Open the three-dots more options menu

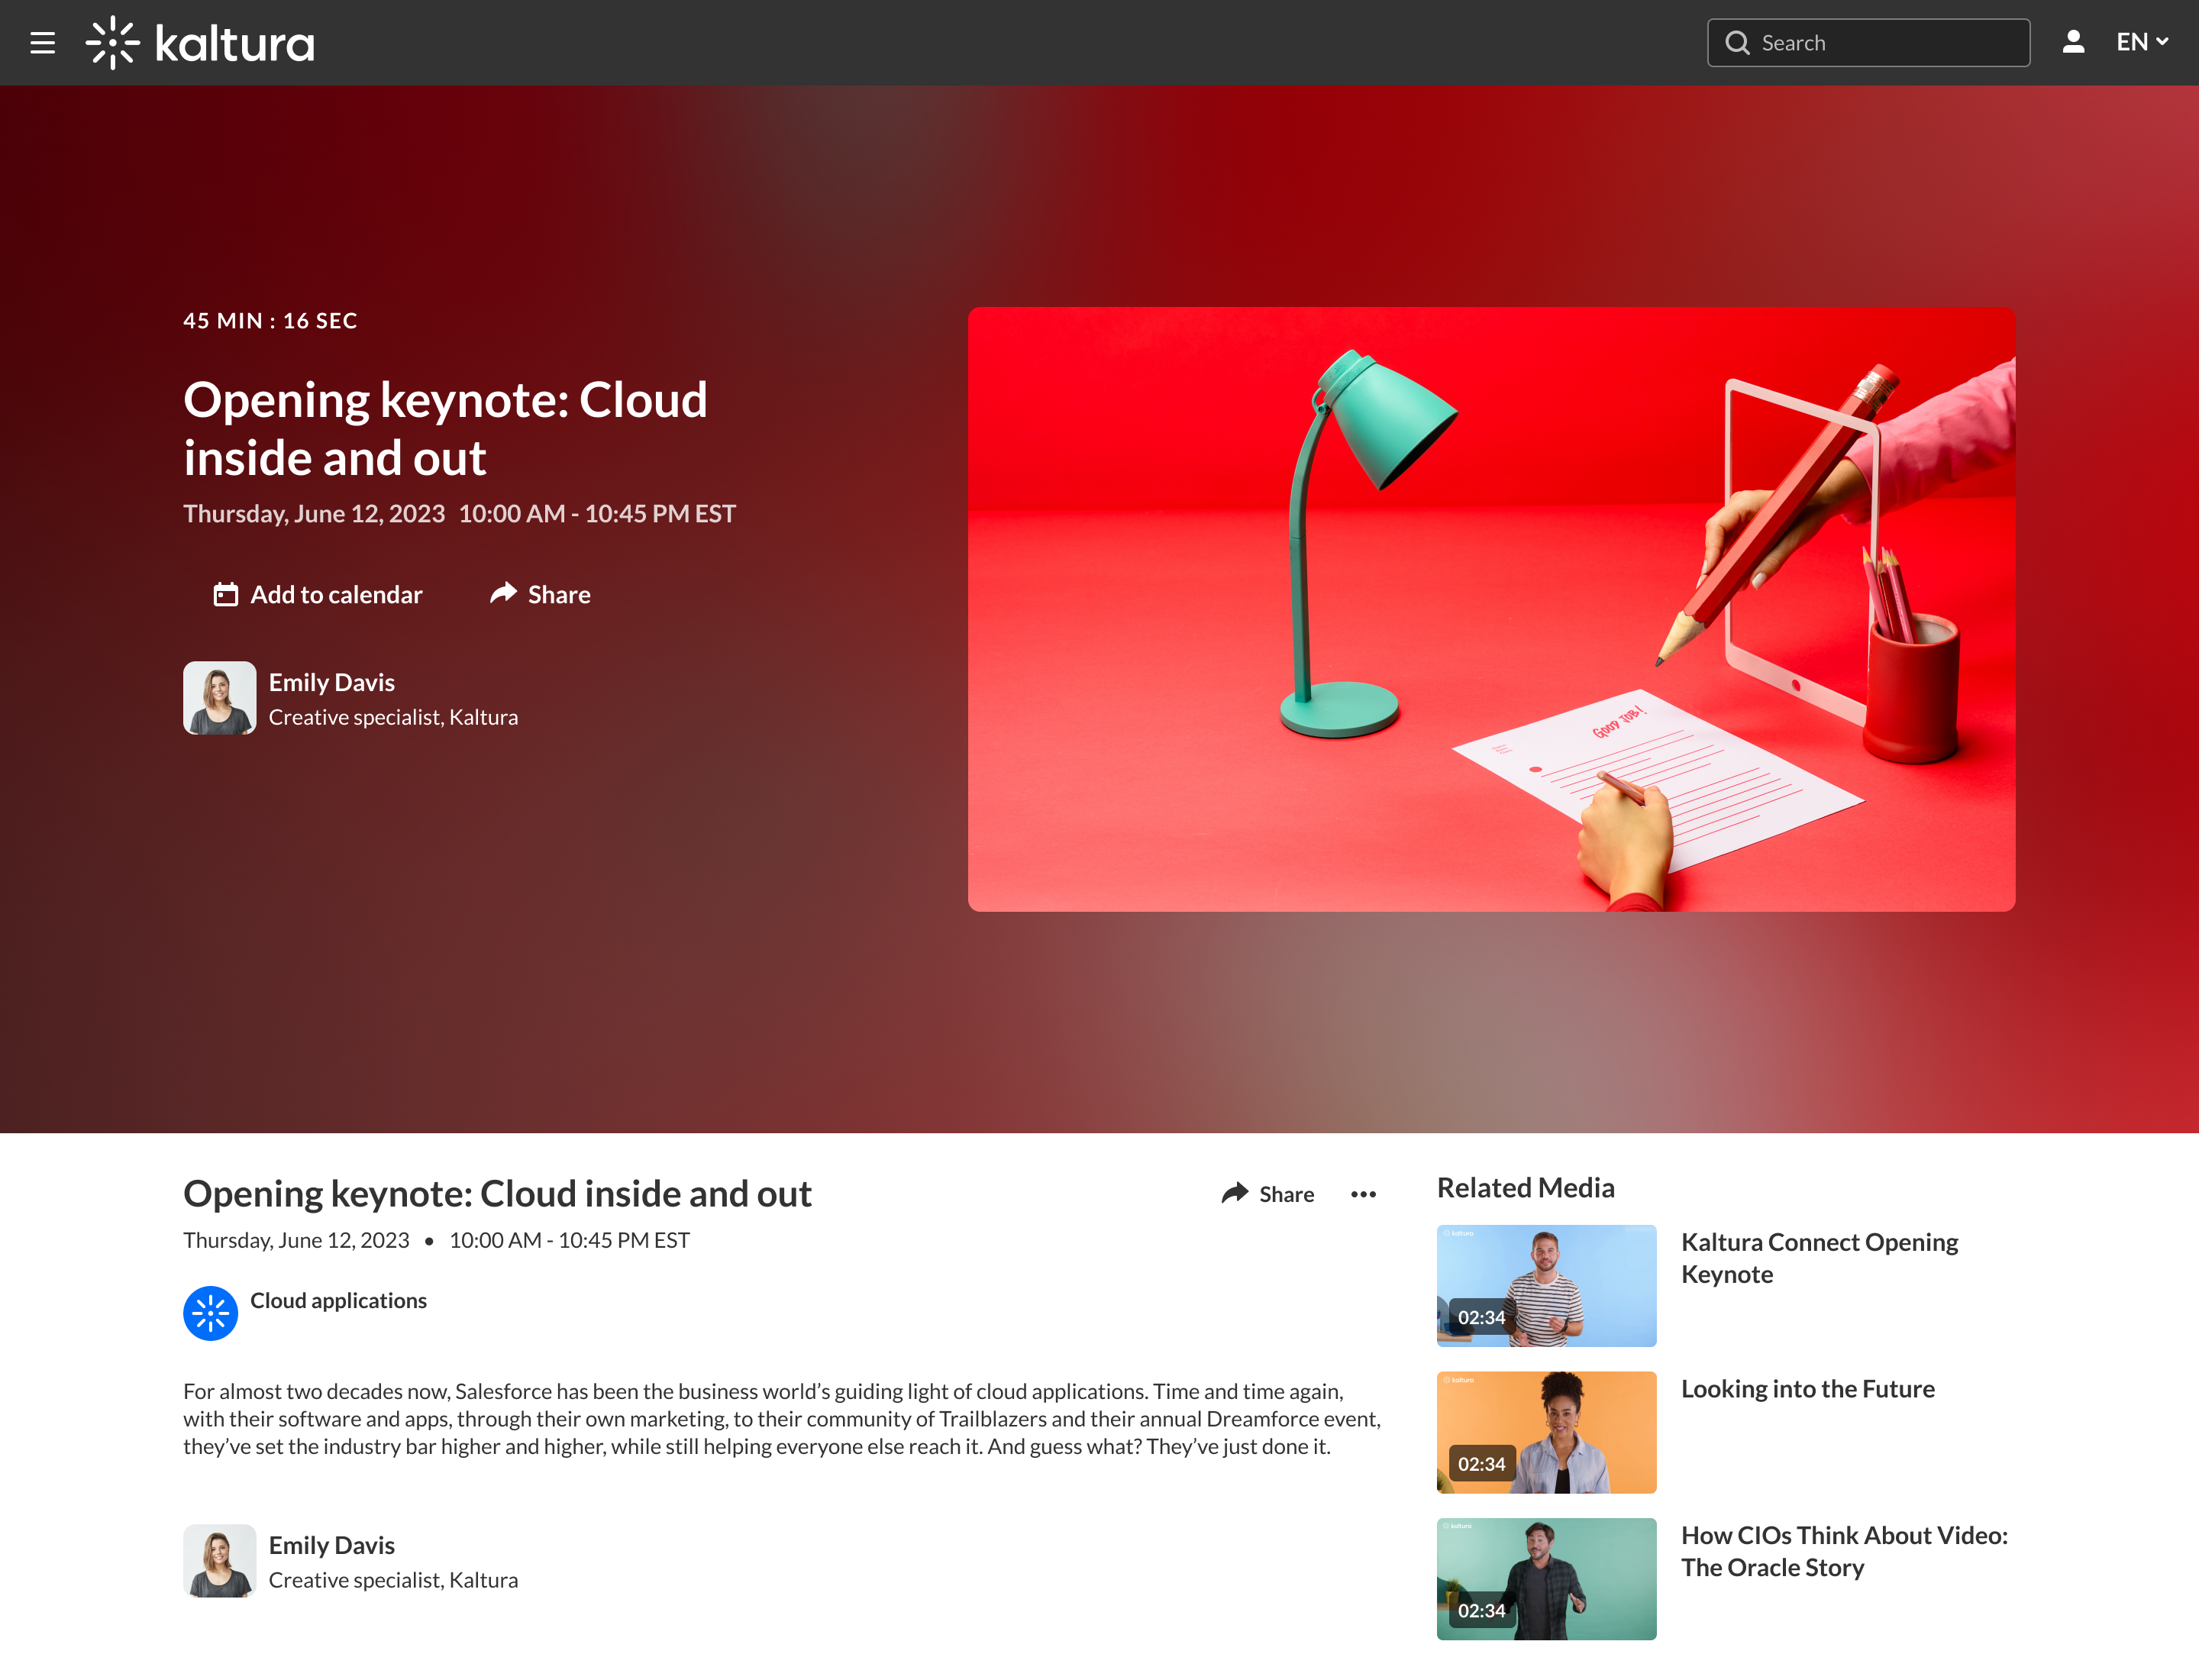(x=1363, y=1194)
